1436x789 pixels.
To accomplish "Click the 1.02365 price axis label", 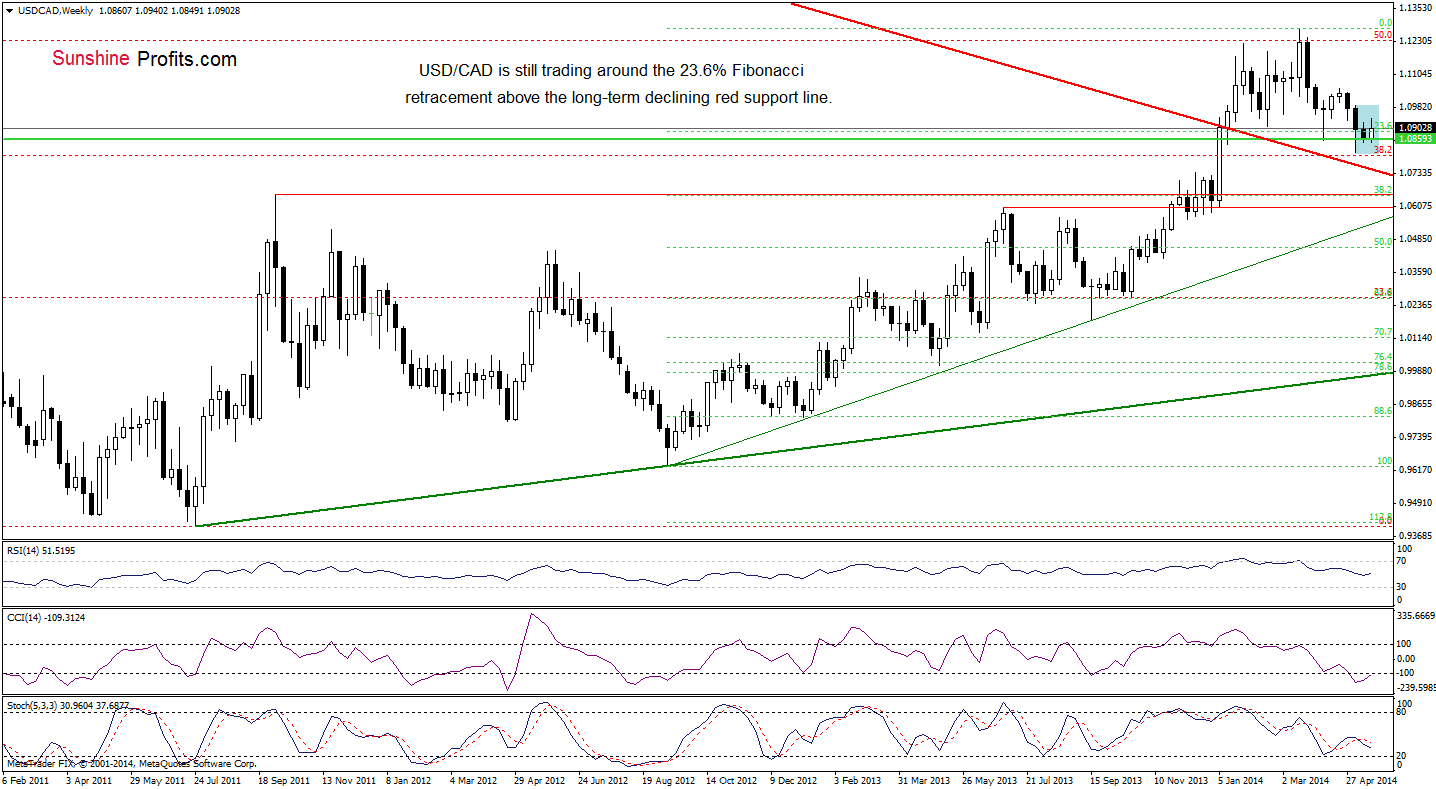I will click(x=1417, y=305).
